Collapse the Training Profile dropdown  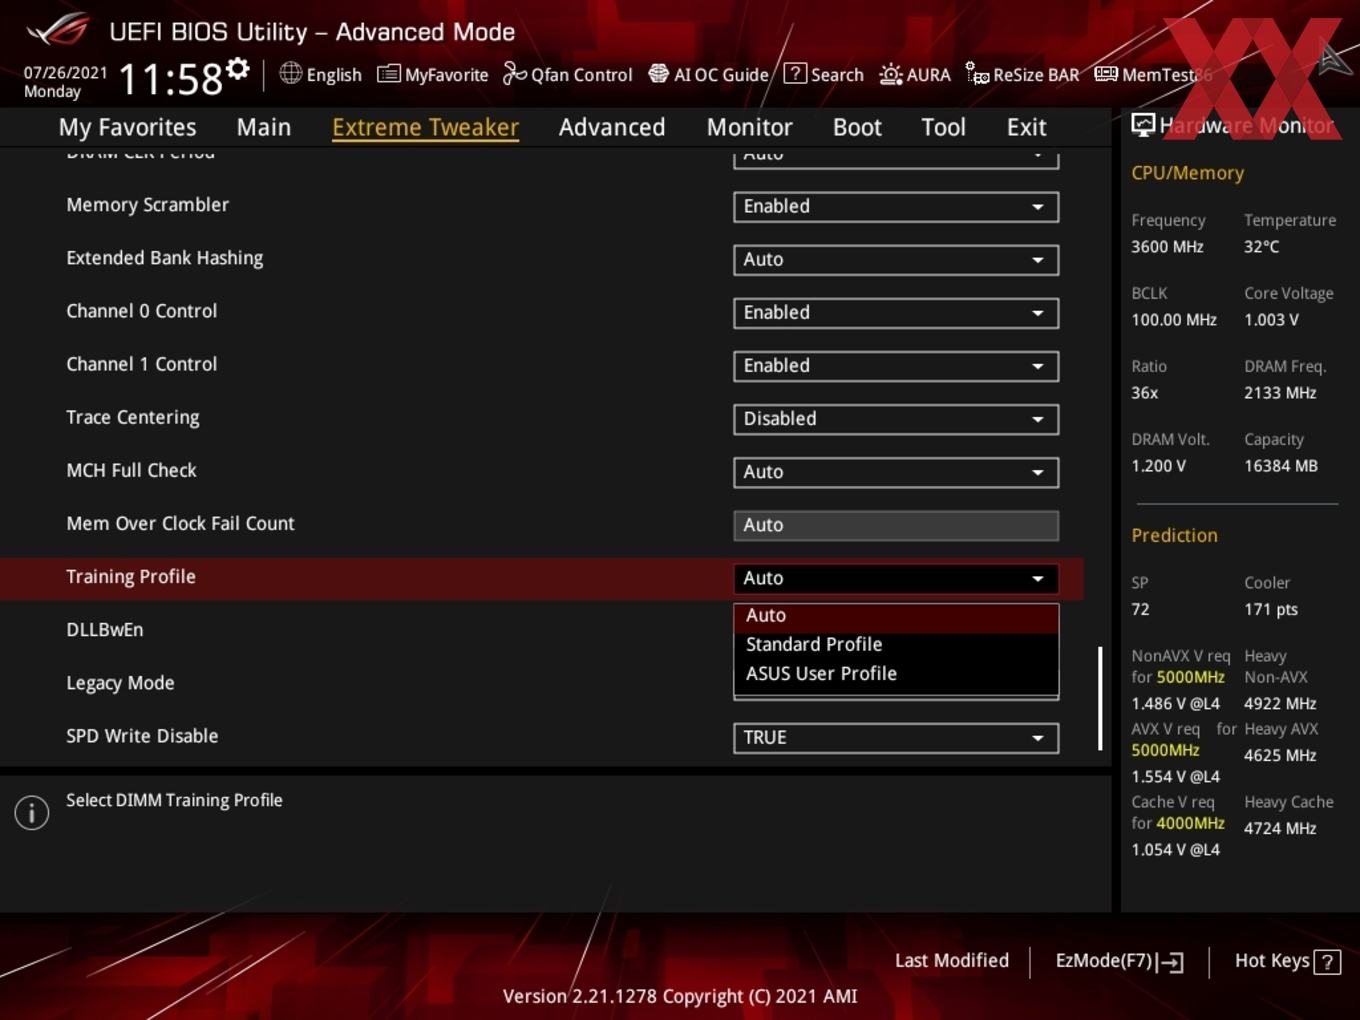(896, 578)
